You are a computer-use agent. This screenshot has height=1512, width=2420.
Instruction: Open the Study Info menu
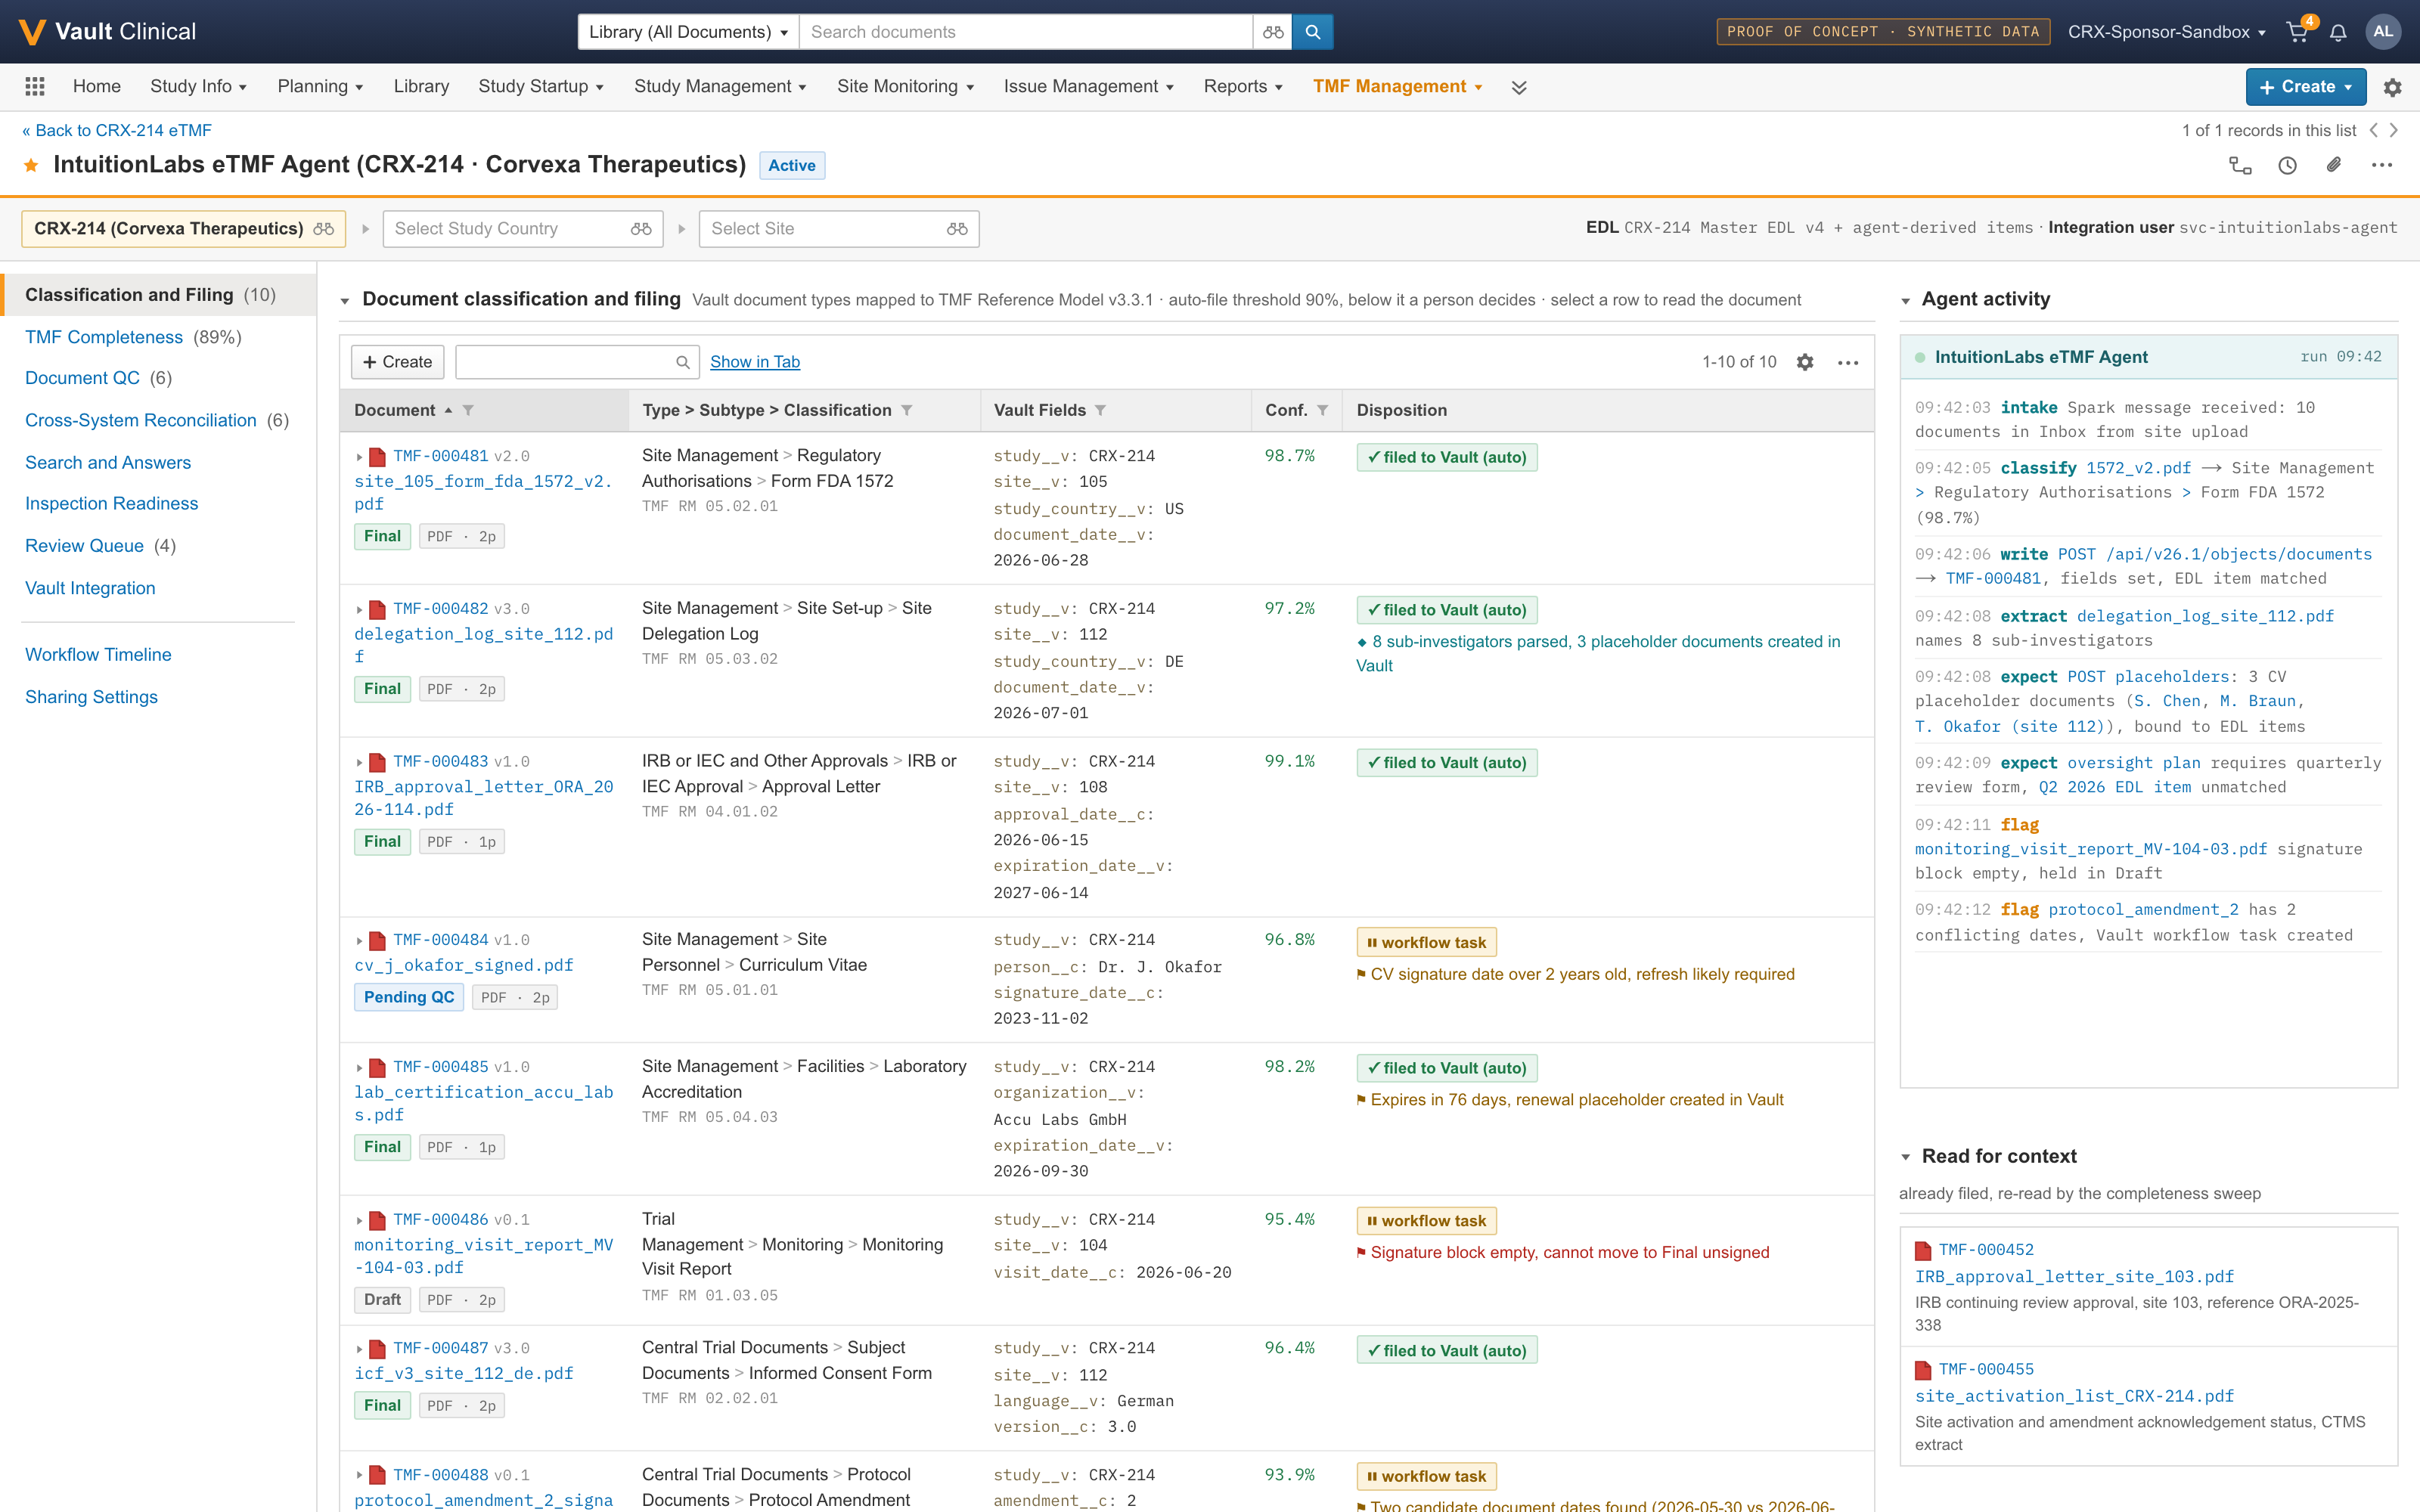(x=198, y=87)
